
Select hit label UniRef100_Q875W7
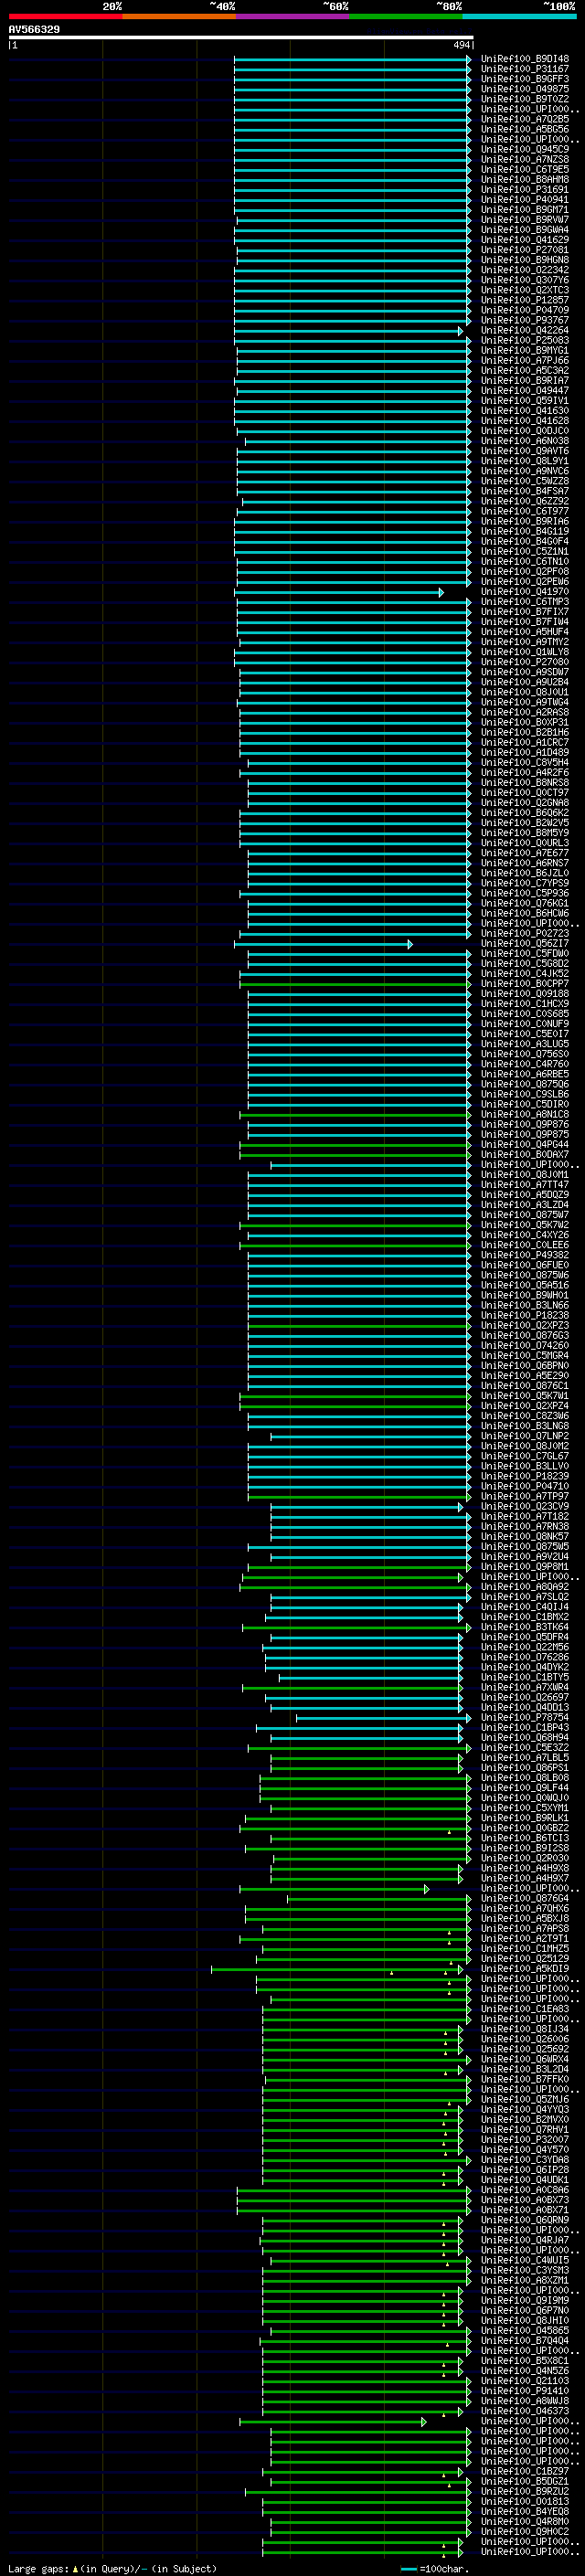525,1215
